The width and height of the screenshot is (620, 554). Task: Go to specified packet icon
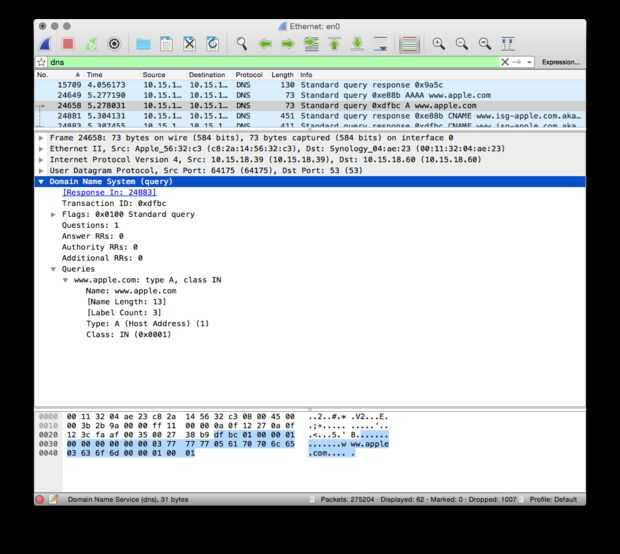tap(311, 43)
